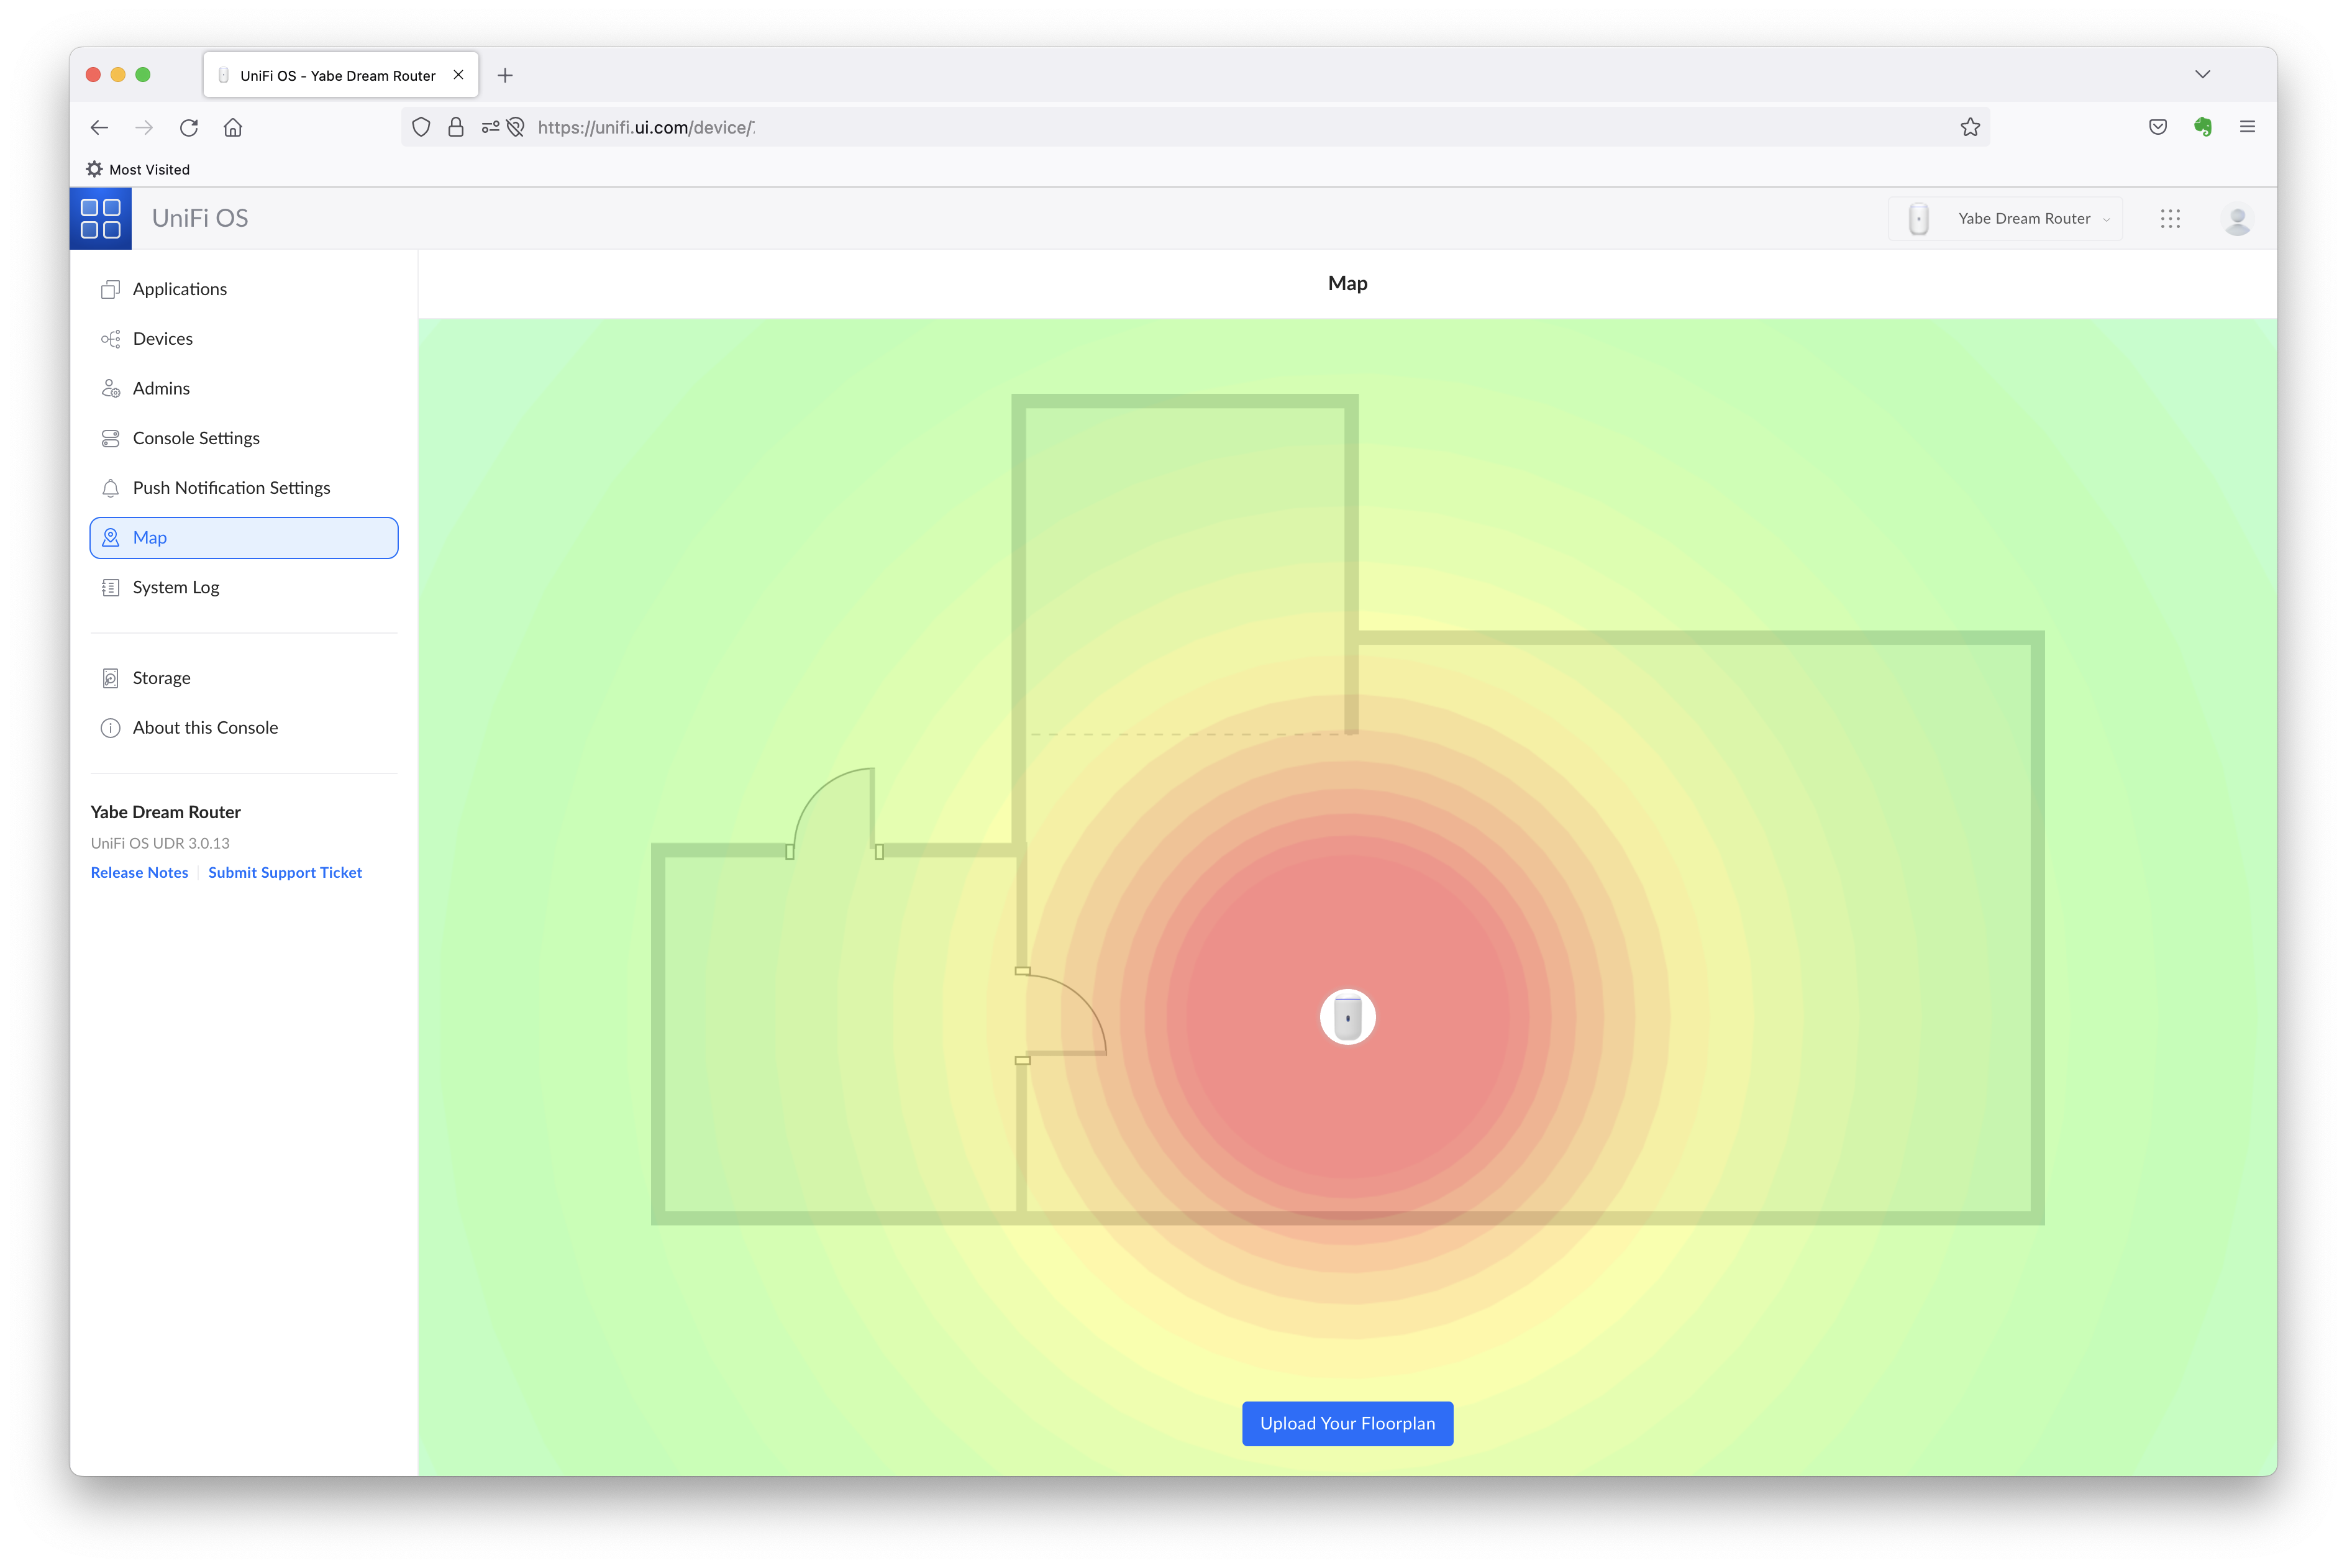The width and height of the screenshot is (2347, 1568).
Task: Go forward in browser history
Action: click(144, 127)
